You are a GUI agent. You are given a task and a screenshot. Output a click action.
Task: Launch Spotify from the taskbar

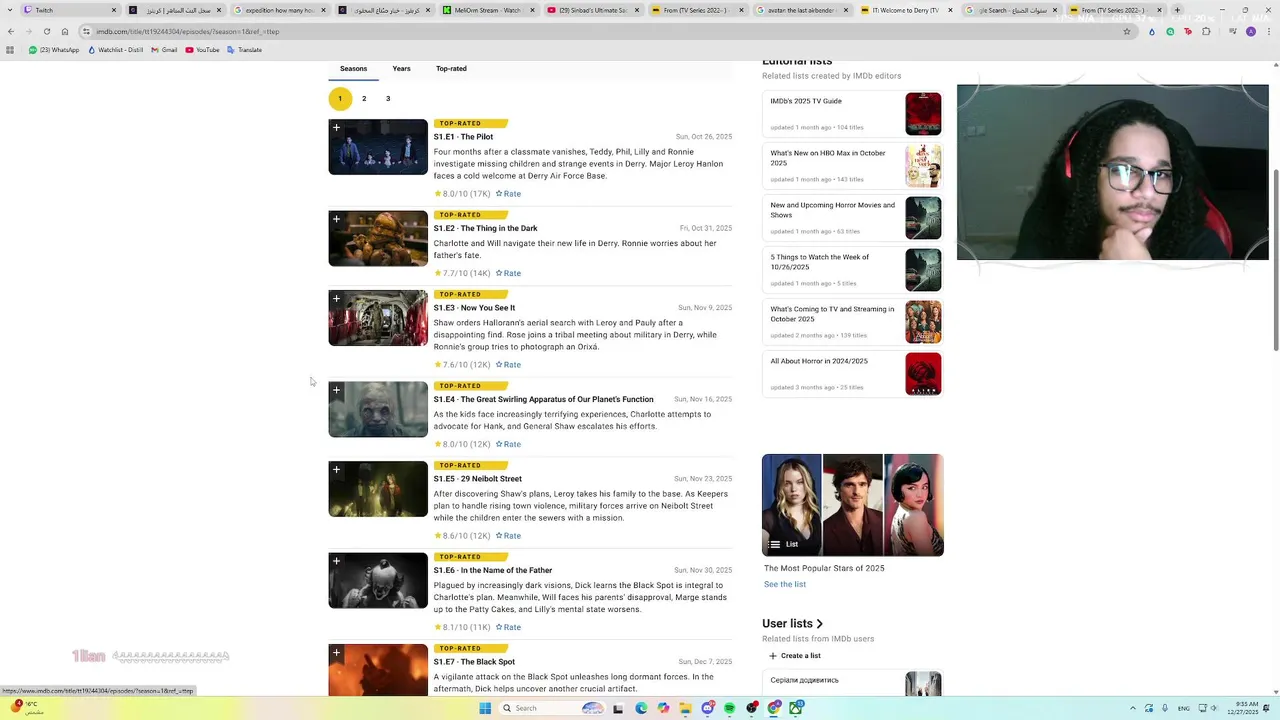tap(729, 708)
